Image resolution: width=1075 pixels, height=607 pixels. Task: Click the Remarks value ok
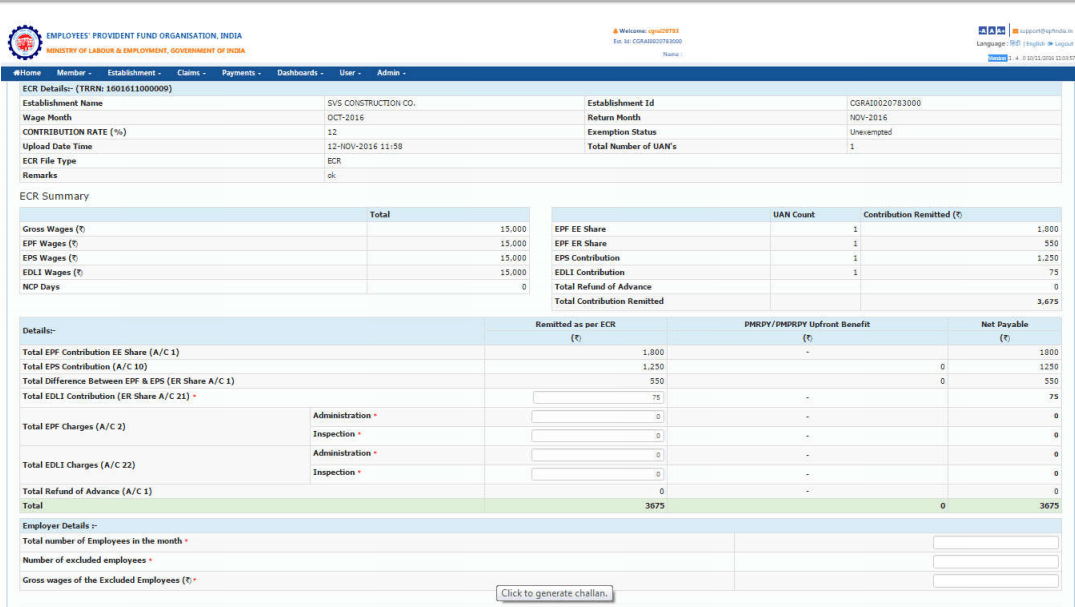(x=332, y=175)
